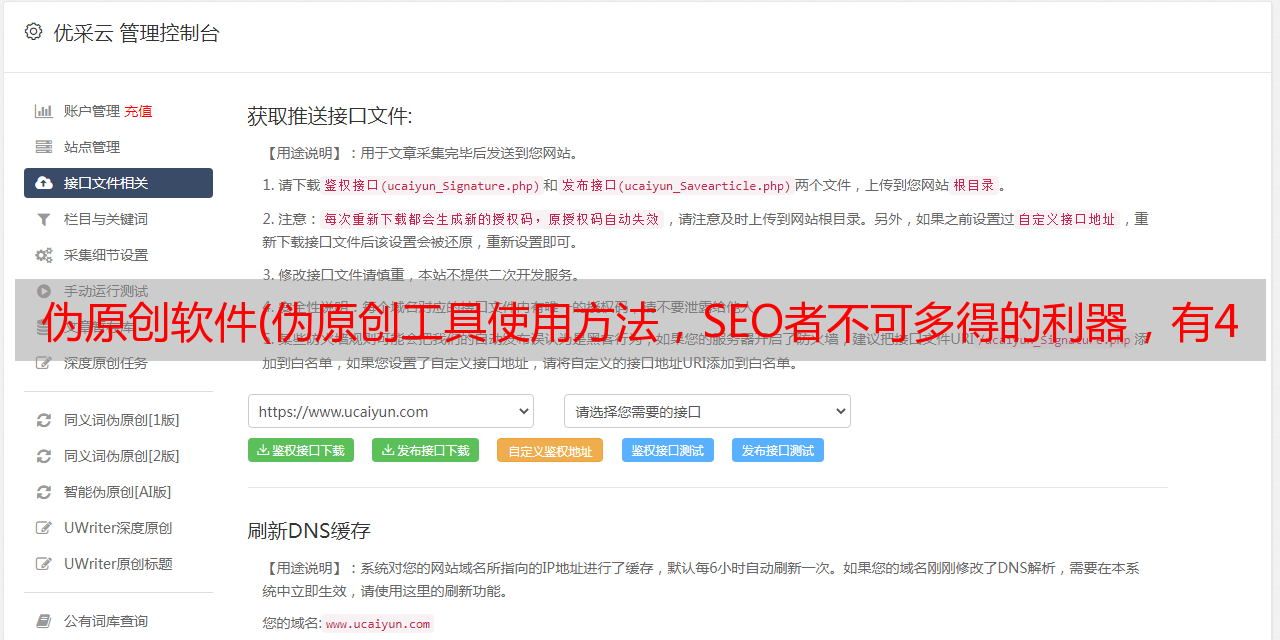Click the bar chart icon for 账户管理

(44, 111)
